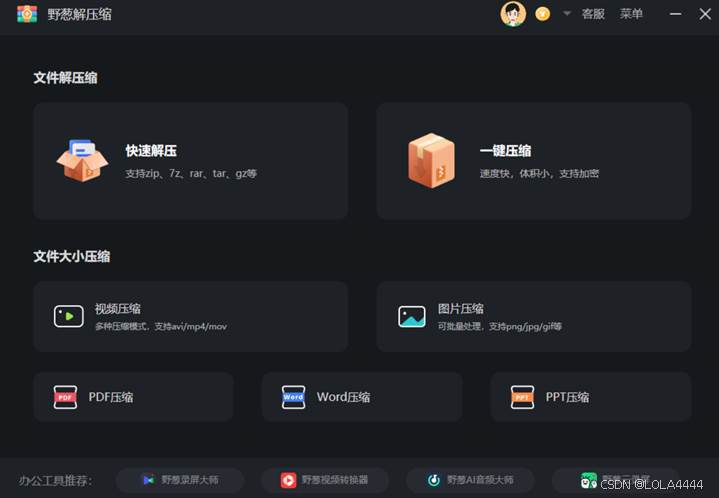Click the text 可批量处理，支持png/jpg/gif等
719x498 pixels.
[x=500, y=326]
